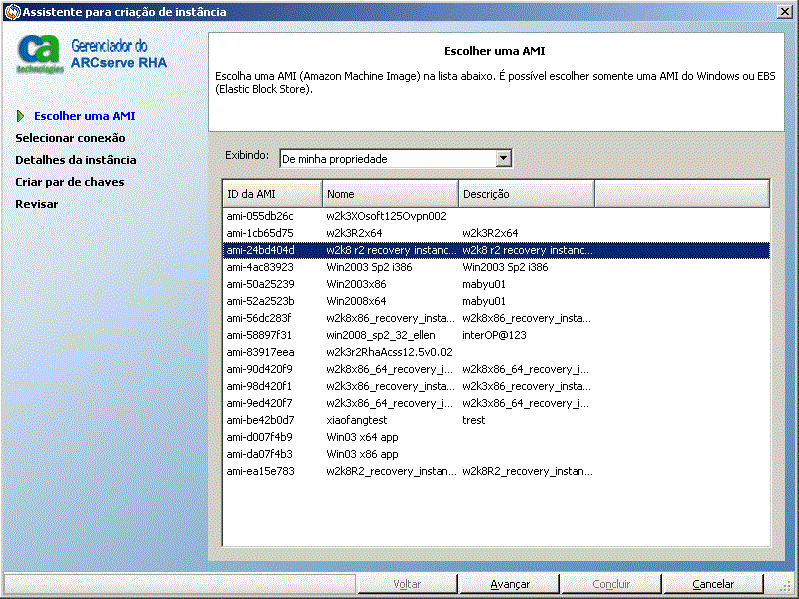Select the Detalhes da instância step
The height and width of the screenshot is (599, 799).
[x=76, y=160]
